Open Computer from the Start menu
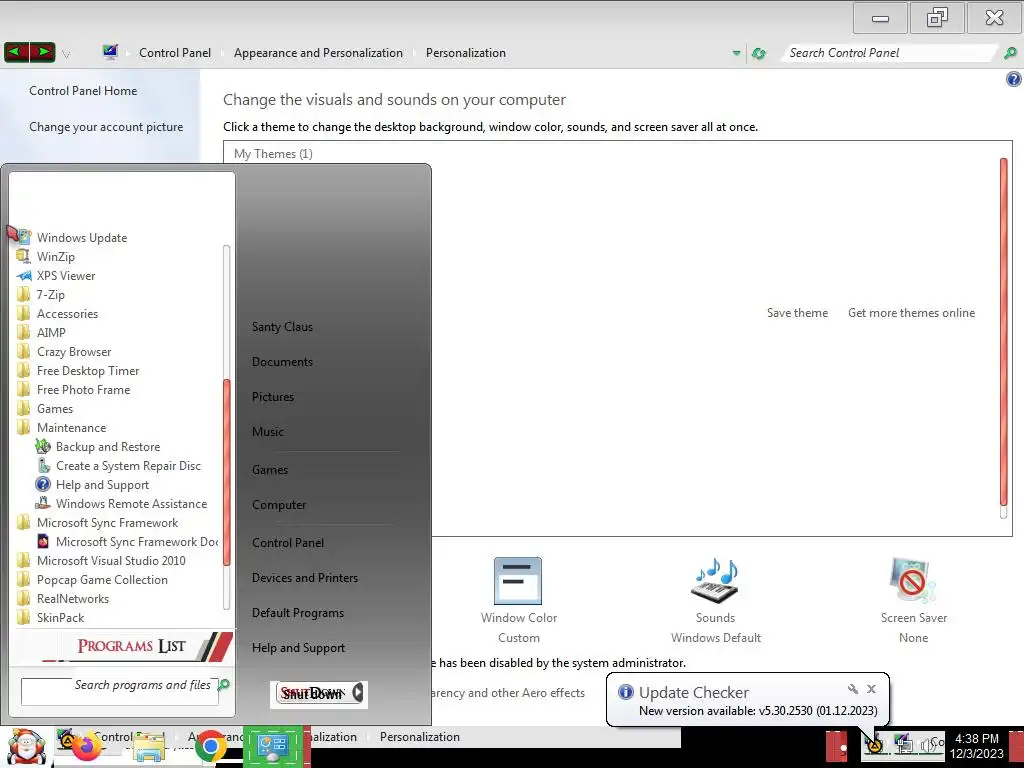Screen dimensions: 1024x768 [279, 505]
